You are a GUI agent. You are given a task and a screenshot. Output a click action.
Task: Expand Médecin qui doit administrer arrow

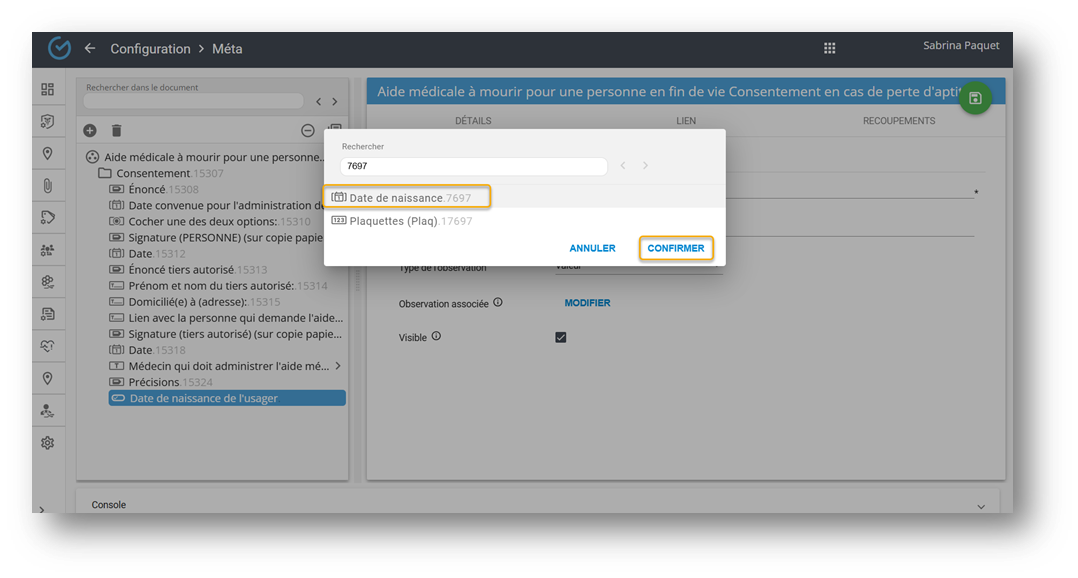(x=338, y=366)
